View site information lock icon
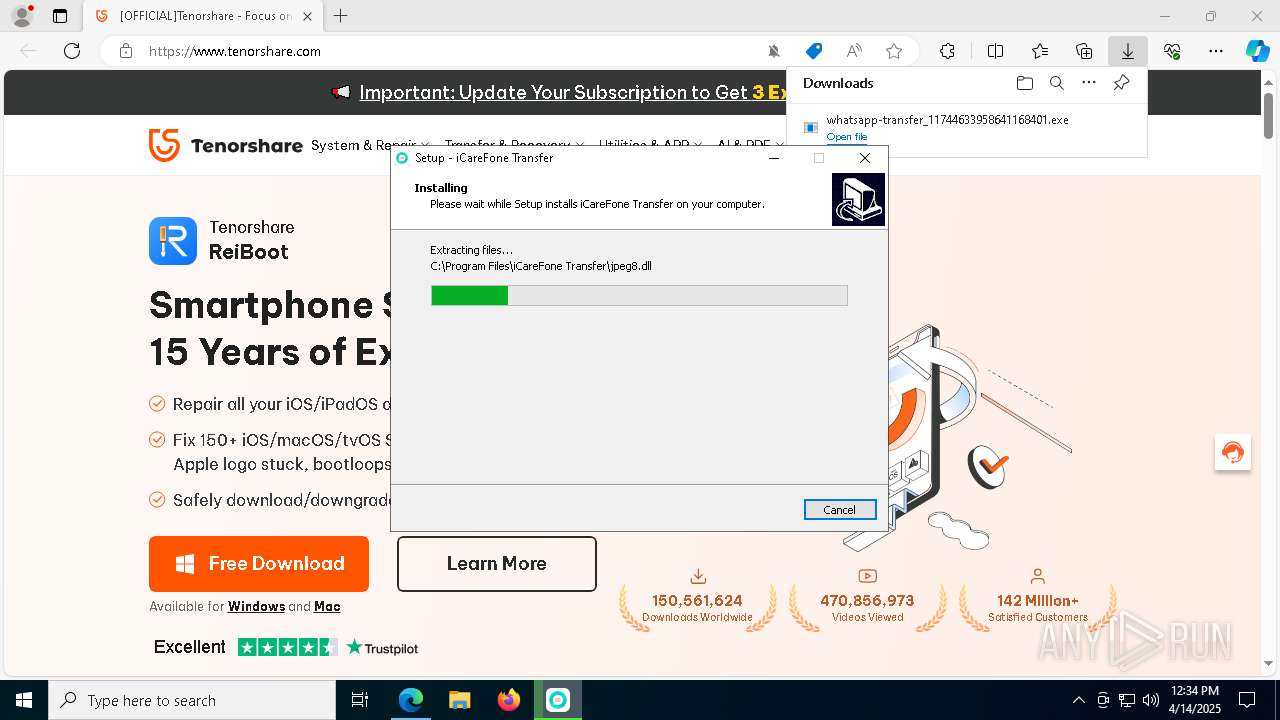The width and height of the screenshot is (1280, 720). pyautogui.click(x=126, y=51)
